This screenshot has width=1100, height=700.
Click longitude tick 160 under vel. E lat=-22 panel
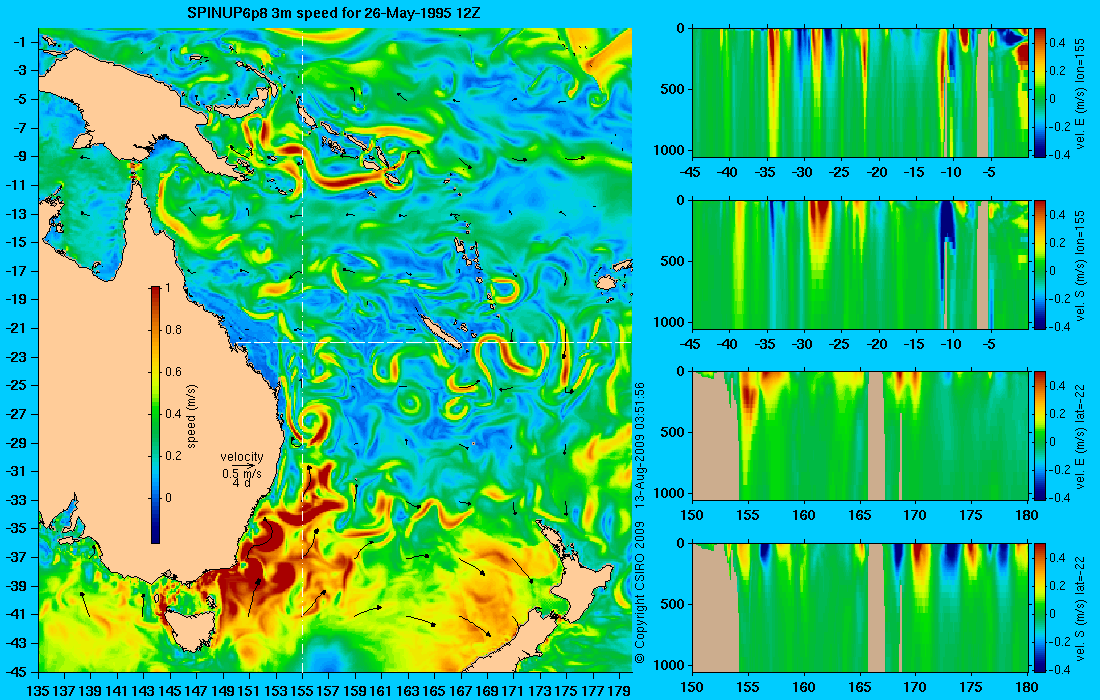tap(804, 515)
